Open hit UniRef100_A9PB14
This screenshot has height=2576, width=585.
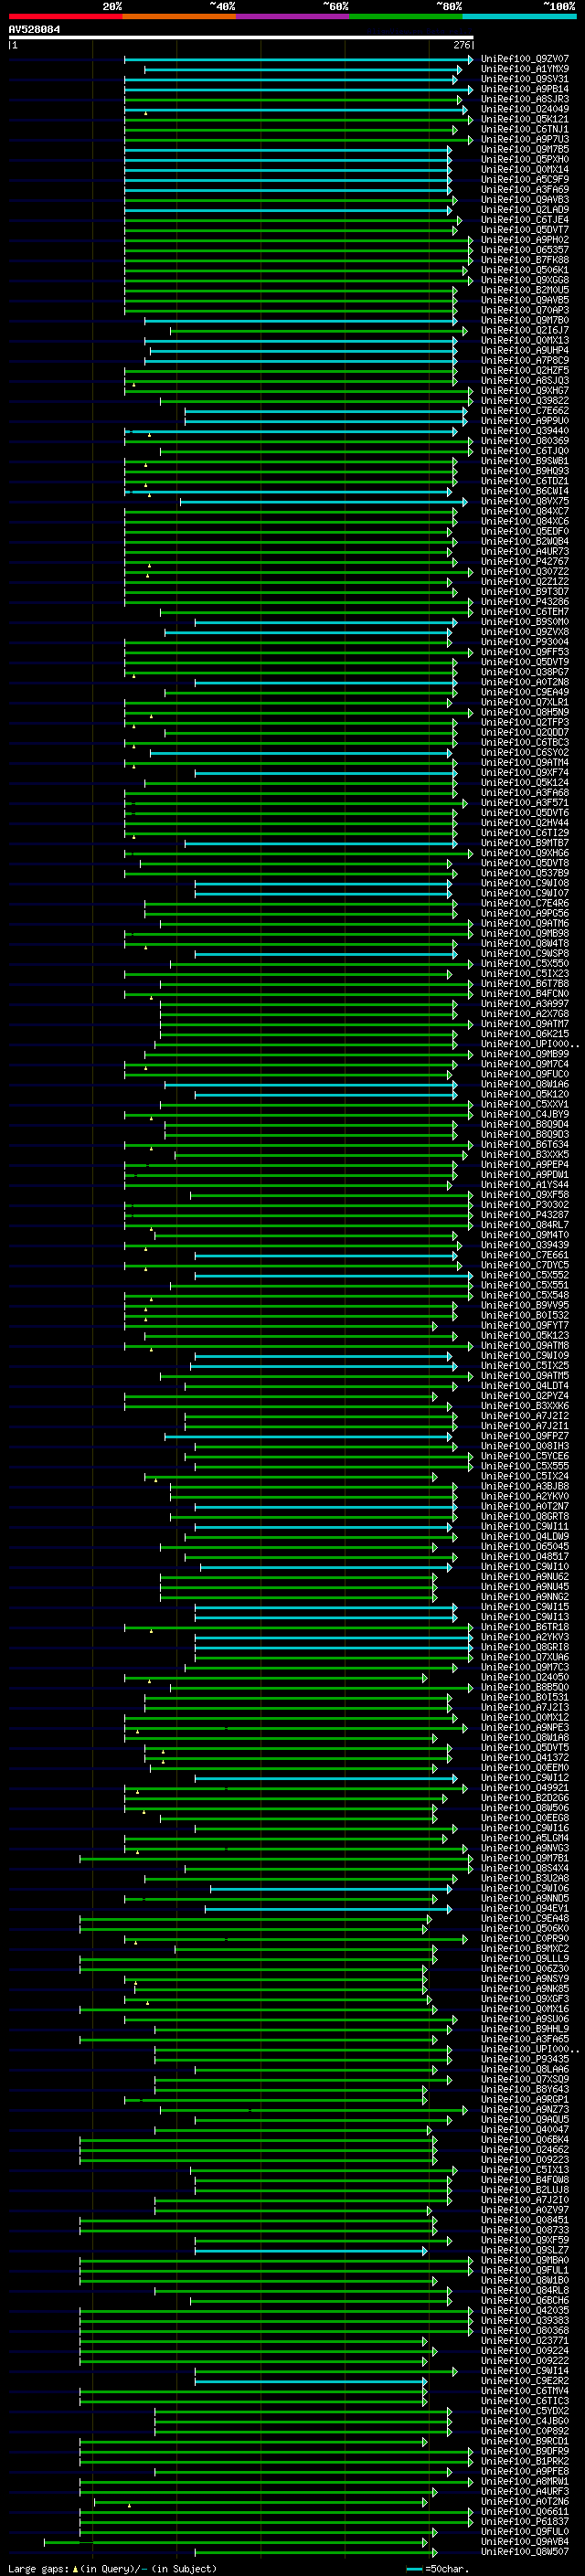coord(525,89)
